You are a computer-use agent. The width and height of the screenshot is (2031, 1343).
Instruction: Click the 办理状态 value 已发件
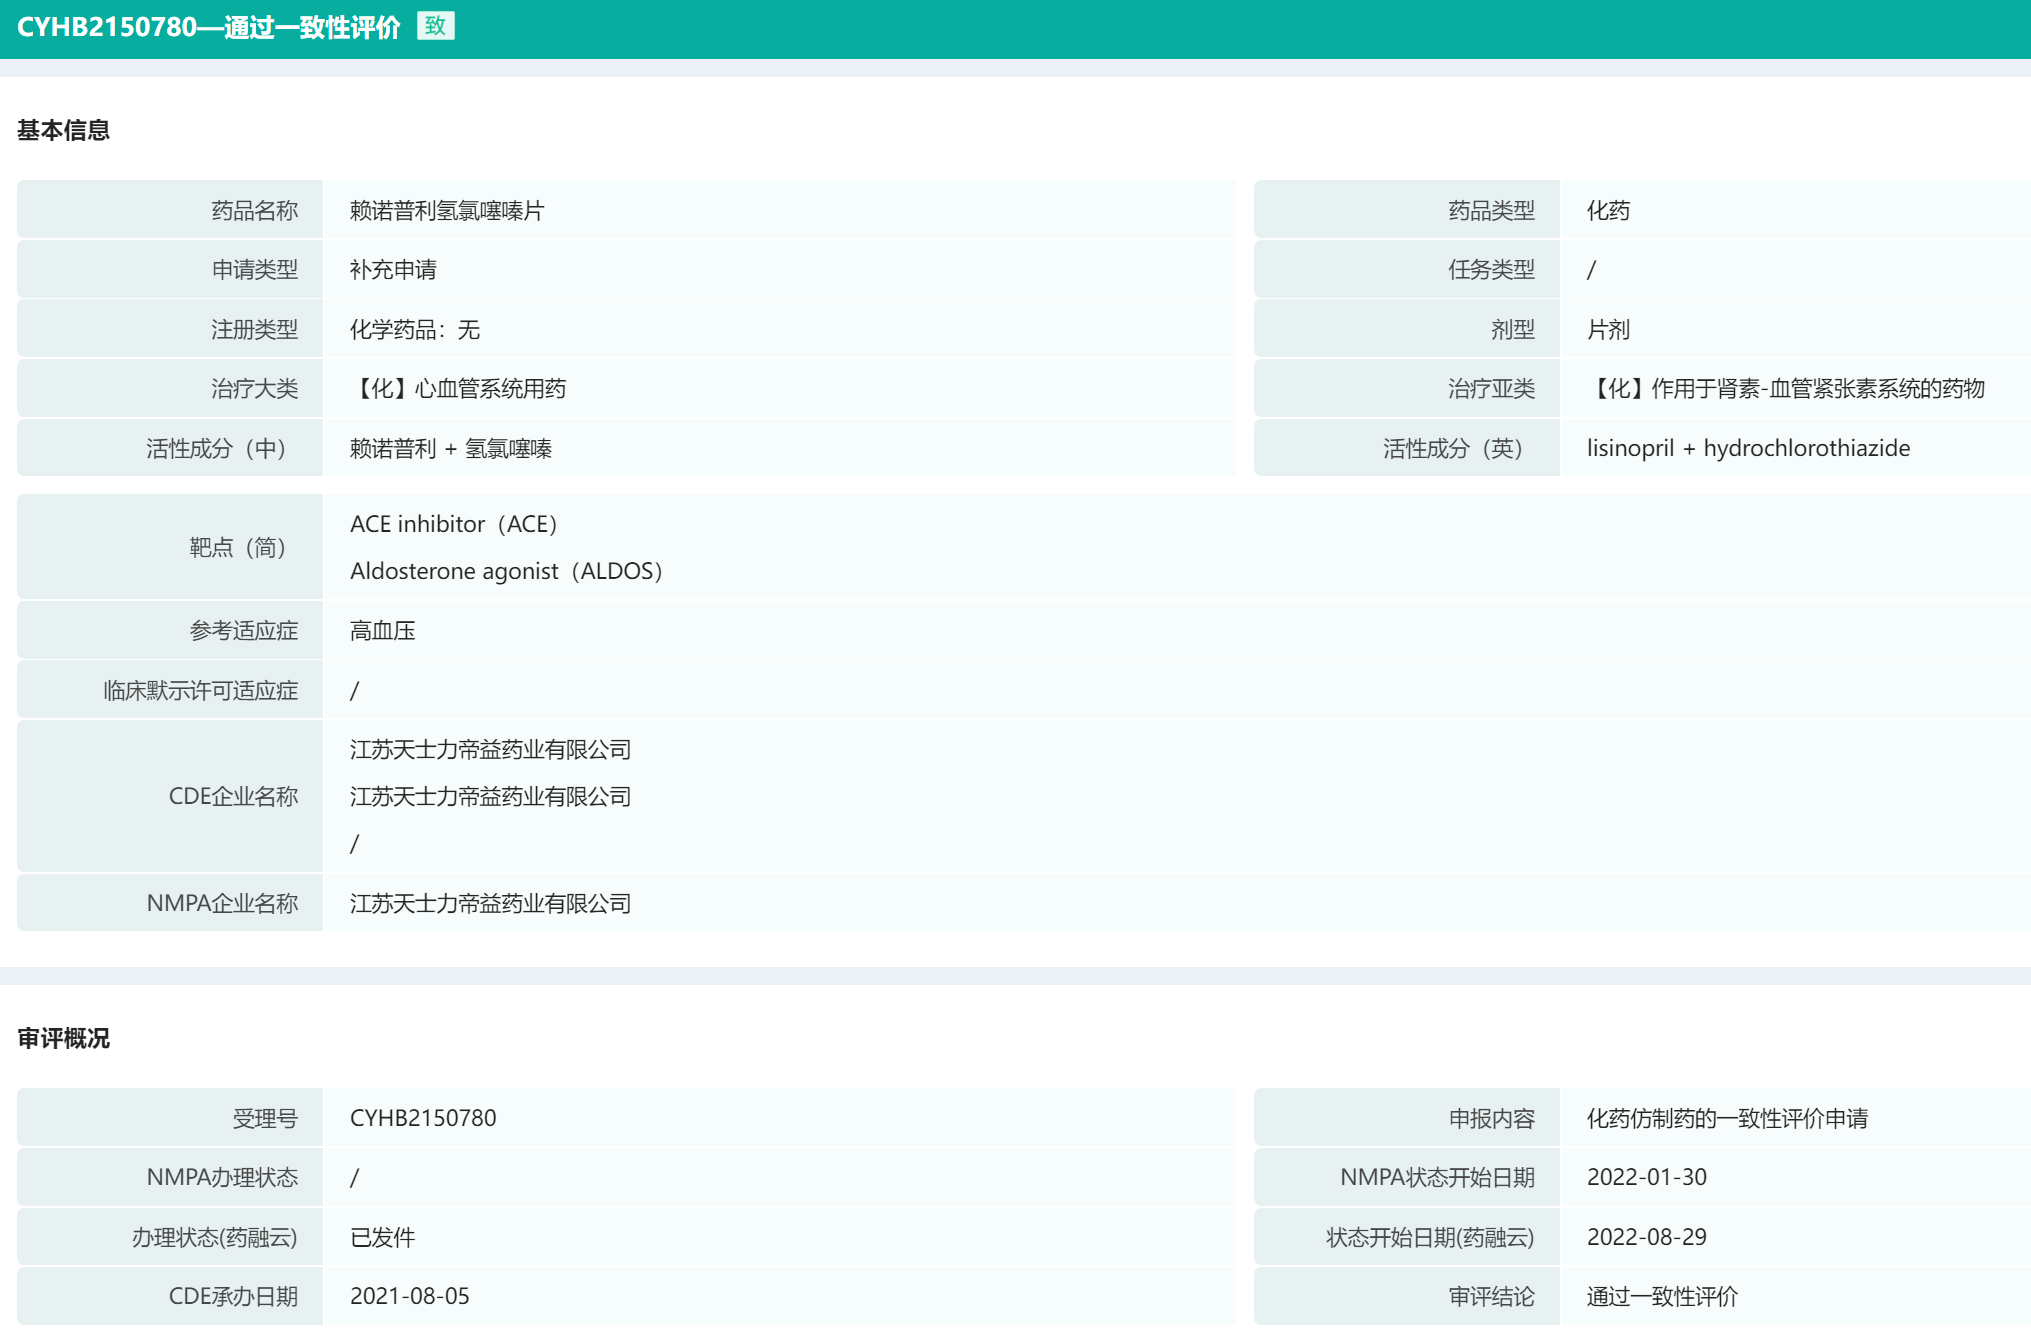[382, 1238]
